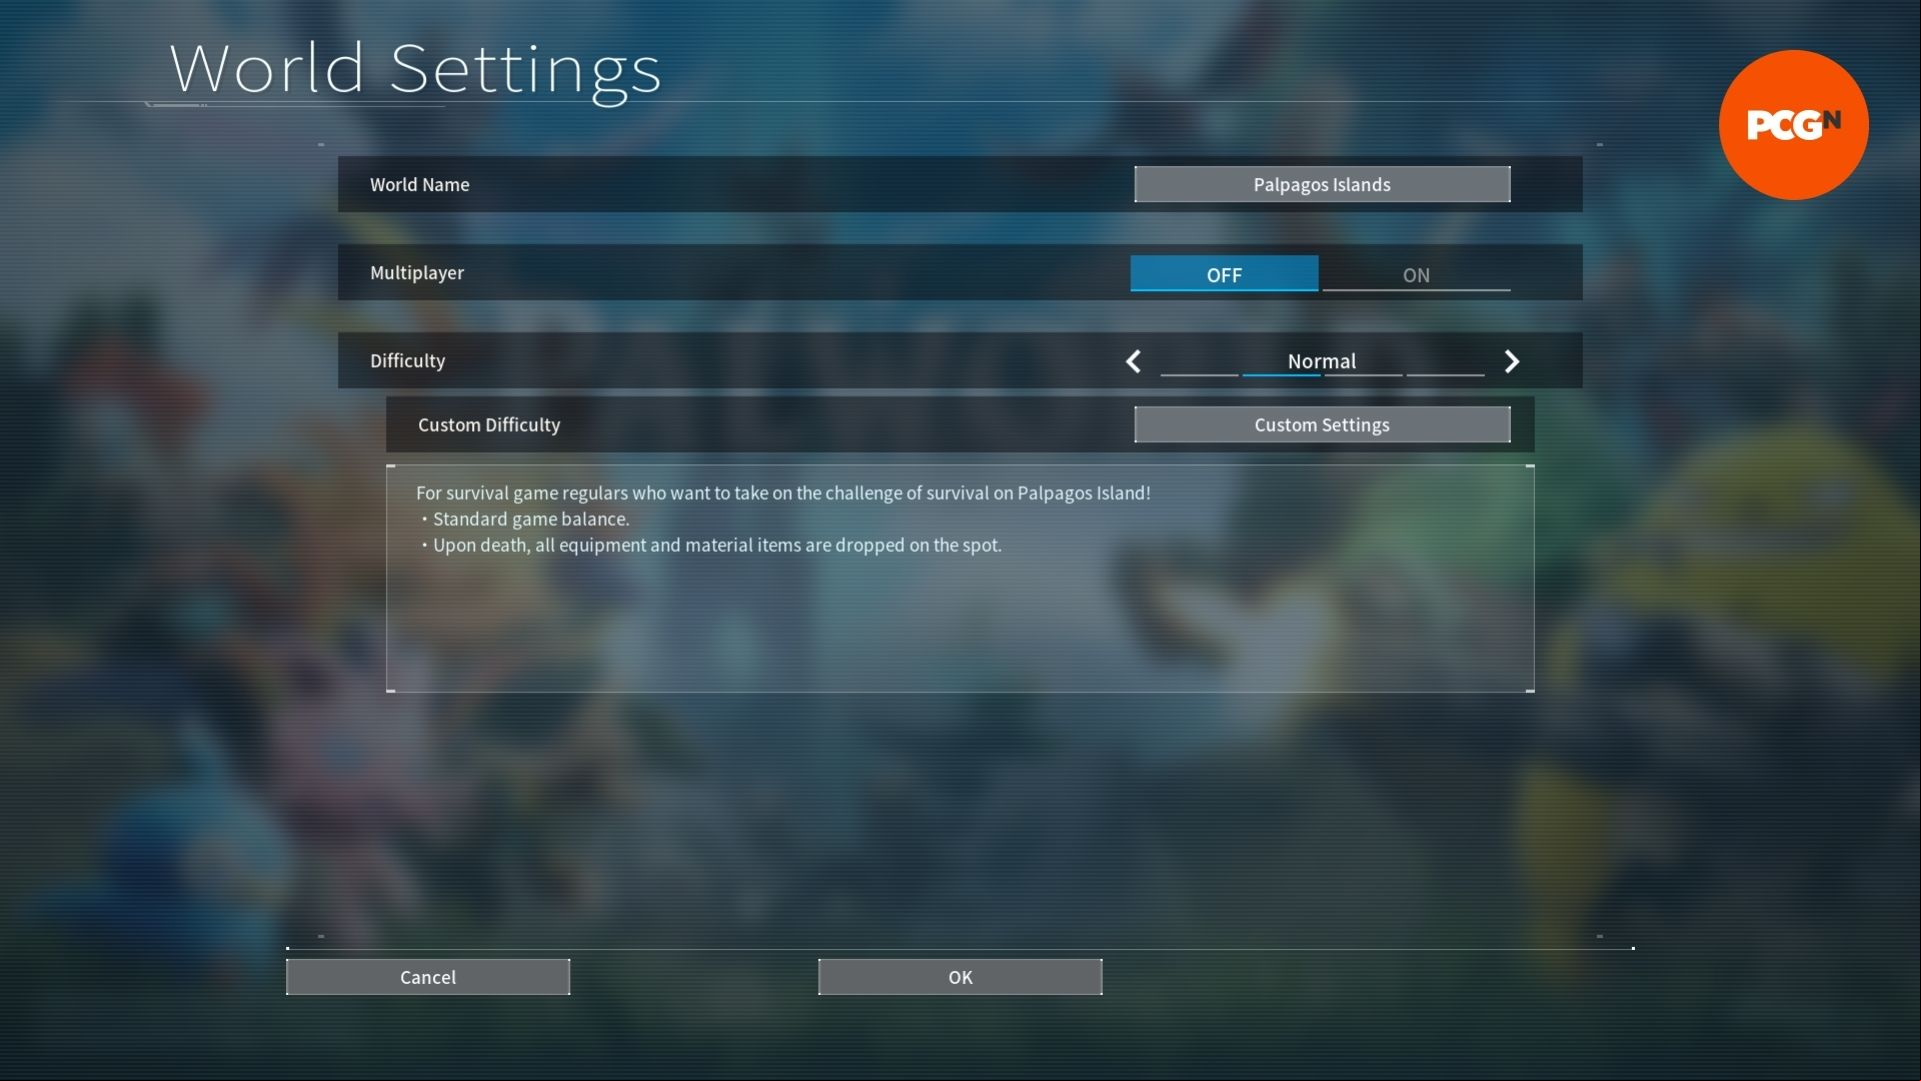Turn Multiplayer ON
The height and width of the screenshot is (1081, 1921).
1416,274
